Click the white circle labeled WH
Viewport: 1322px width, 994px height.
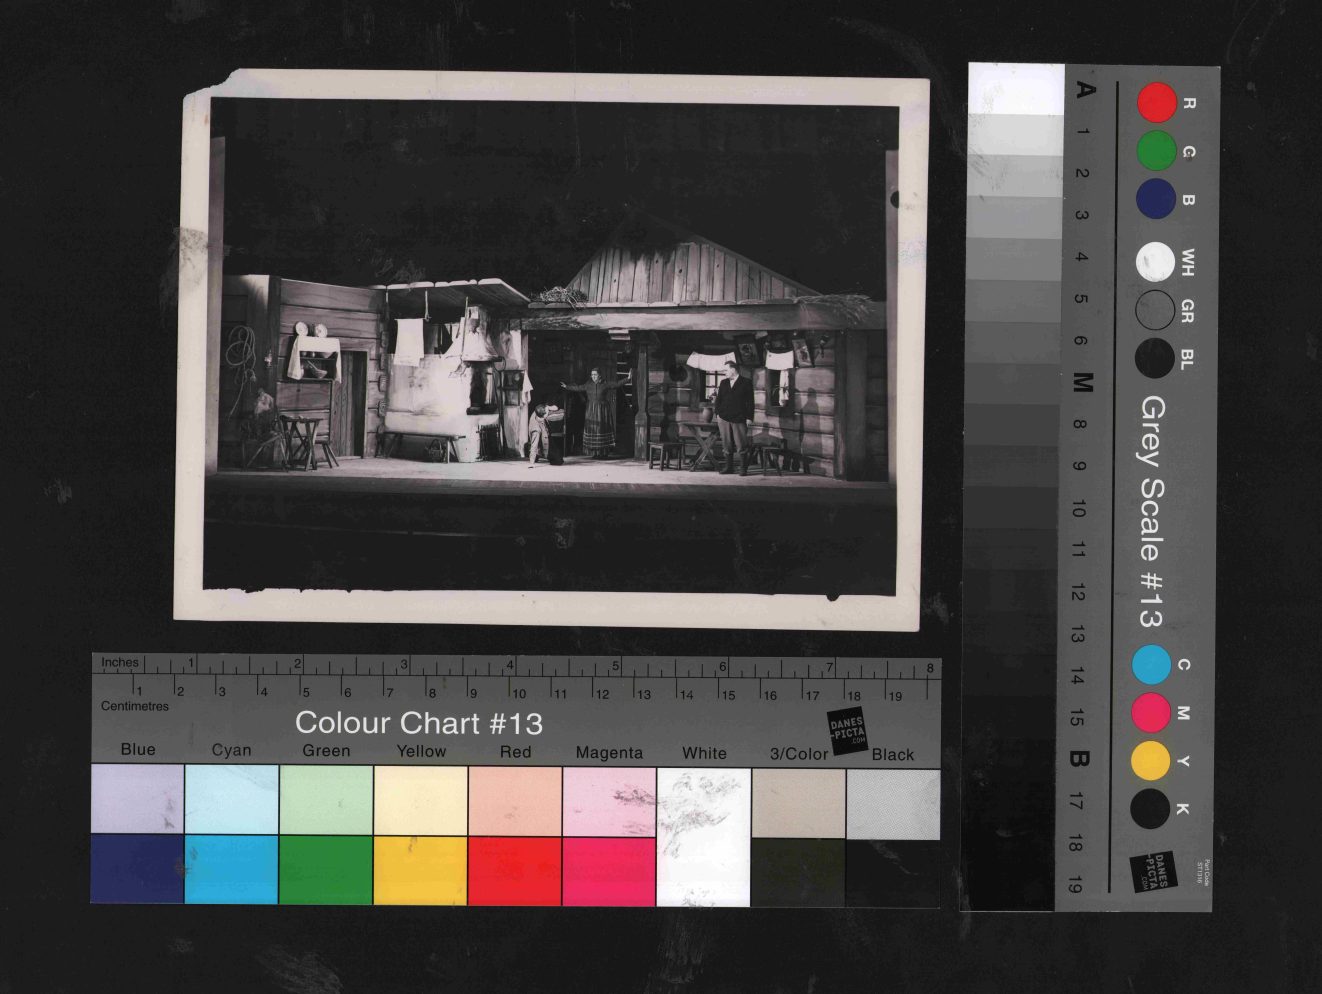point(1156,262)
